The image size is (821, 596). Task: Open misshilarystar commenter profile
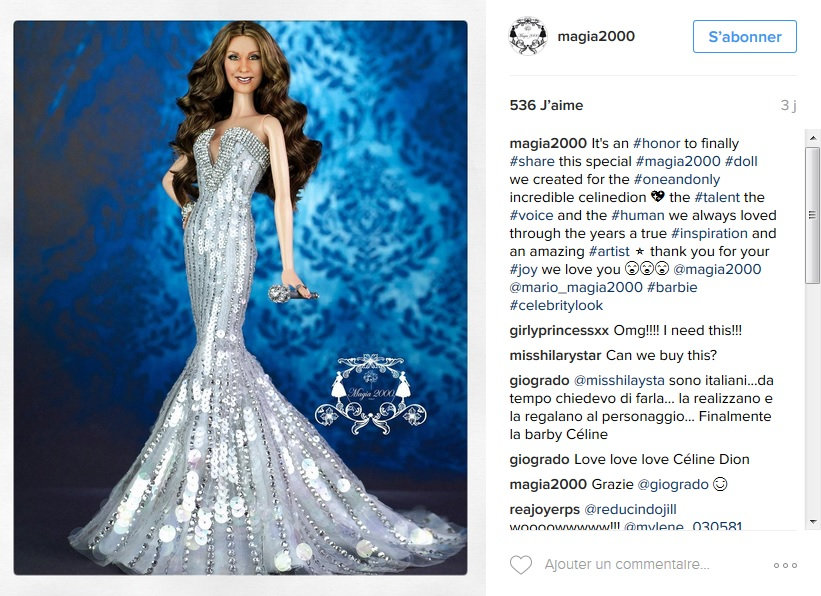pos(555,356)
